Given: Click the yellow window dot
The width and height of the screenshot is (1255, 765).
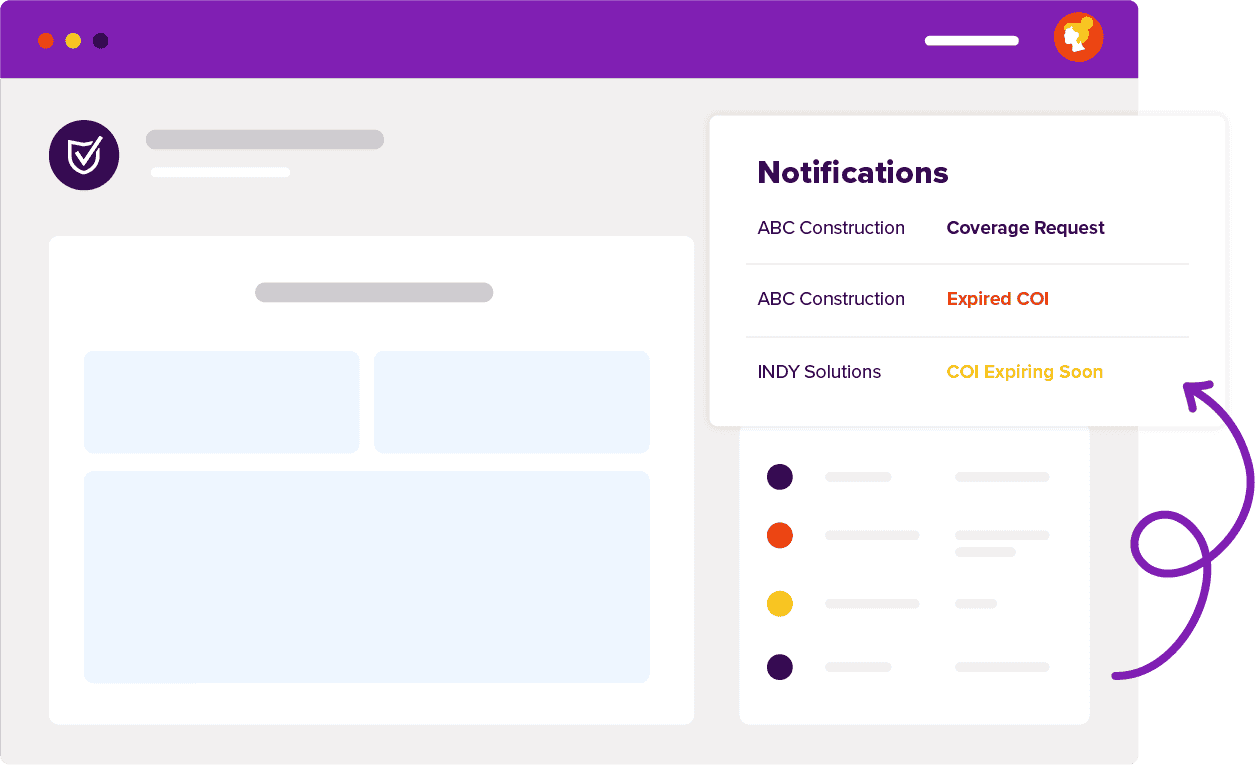Looking at the screenshot, I should tap(73, 41).
